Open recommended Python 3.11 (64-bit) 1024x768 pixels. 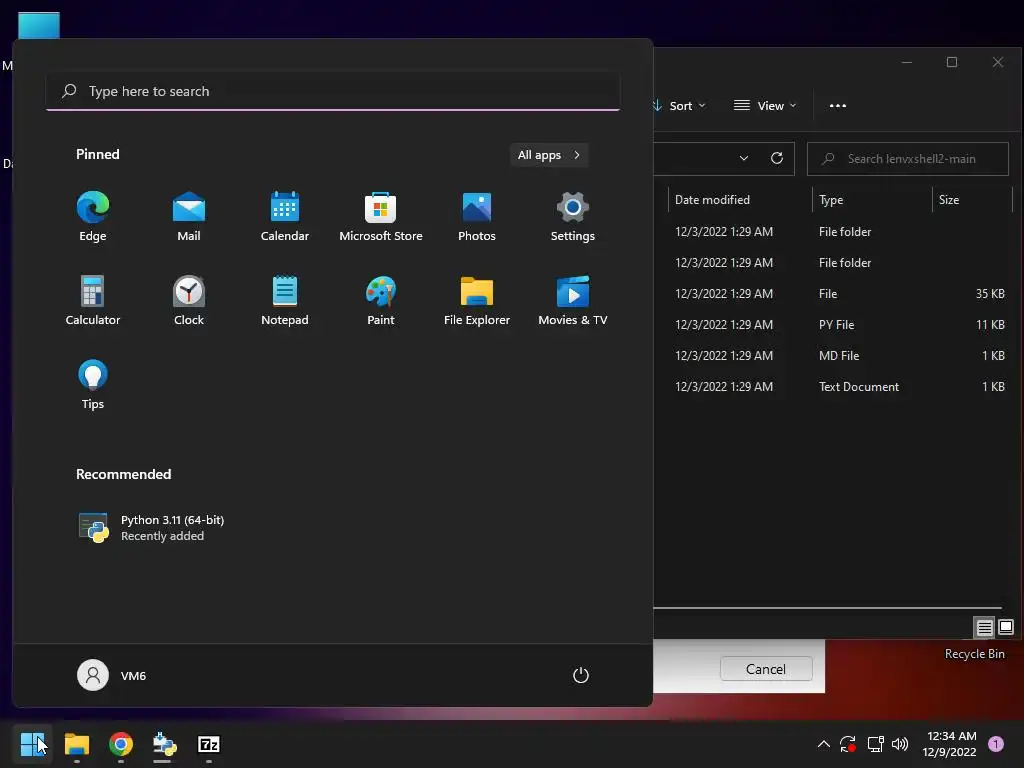(152, 528)
